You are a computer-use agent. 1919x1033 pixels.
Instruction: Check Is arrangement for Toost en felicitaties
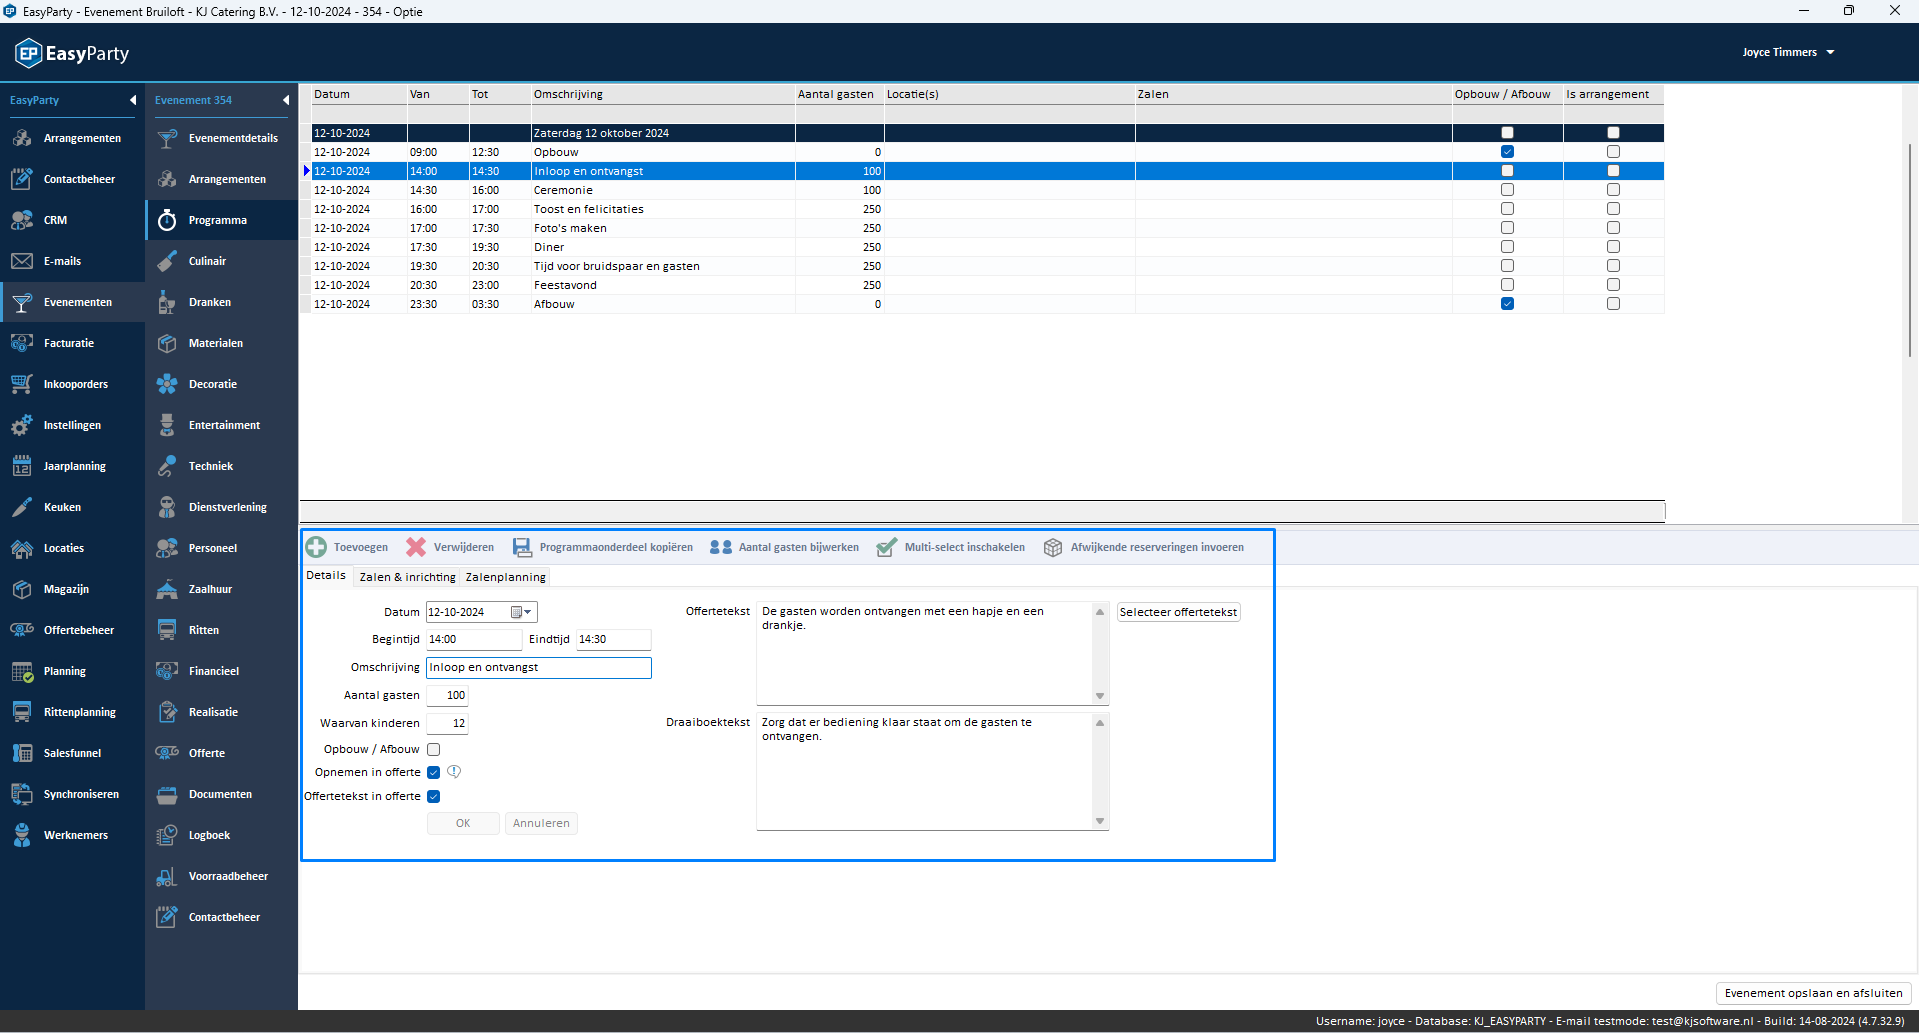pos(1613,209)
